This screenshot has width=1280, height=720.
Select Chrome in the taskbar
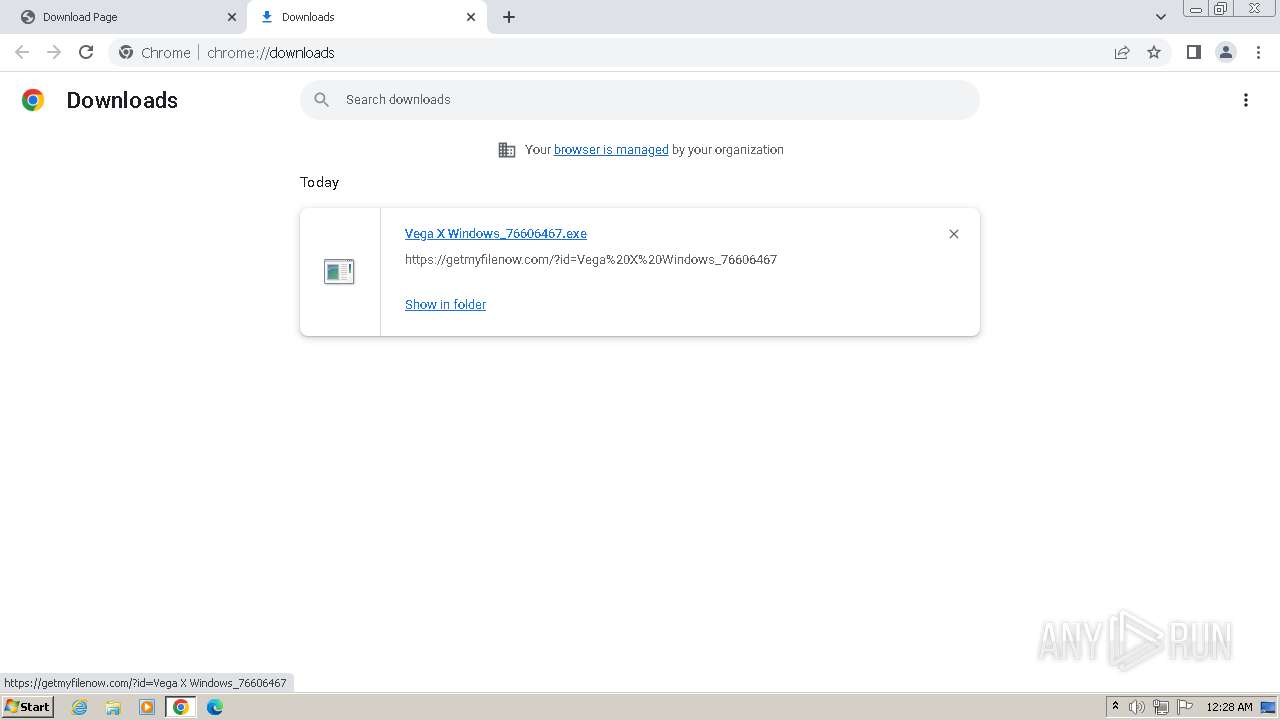pyautogui.click(x=181, y=707)
